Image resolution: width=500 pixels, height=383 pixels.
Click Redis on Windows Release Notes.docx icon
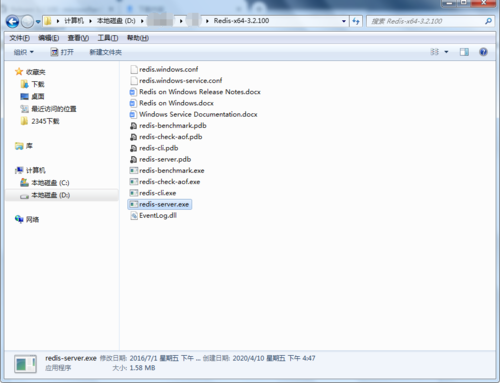(x=133, y=92)
